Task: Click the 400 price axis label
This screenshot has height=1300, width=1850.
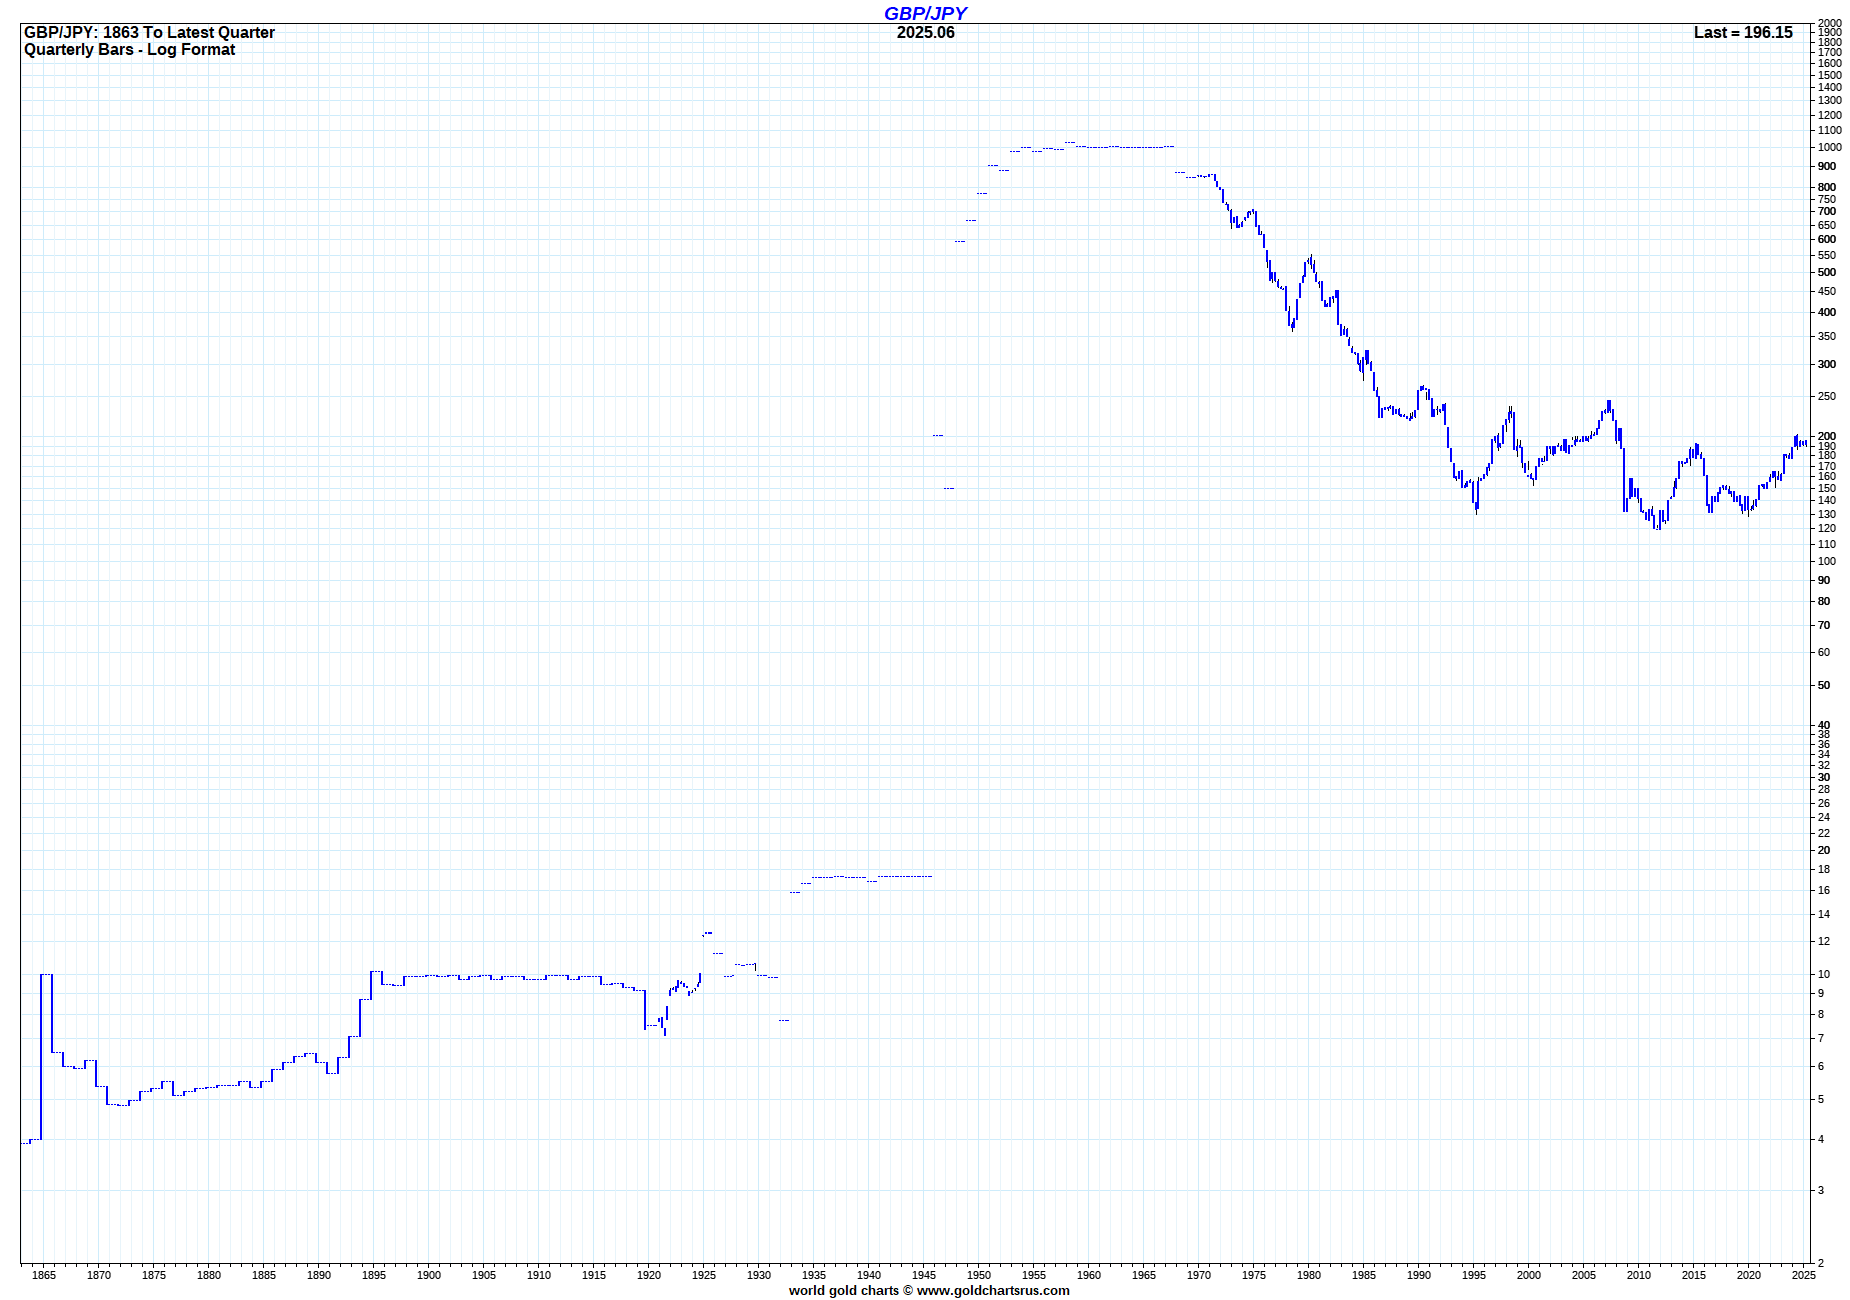Action: coord(1827,312)
